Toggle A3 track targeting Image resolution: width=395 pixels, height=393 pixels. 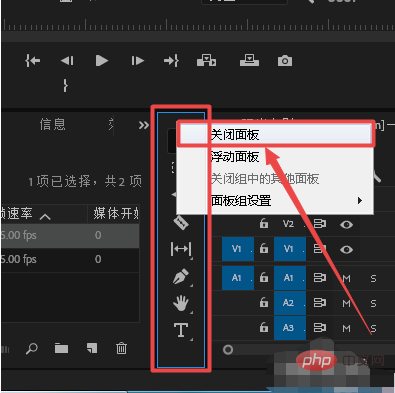[290, 328]
